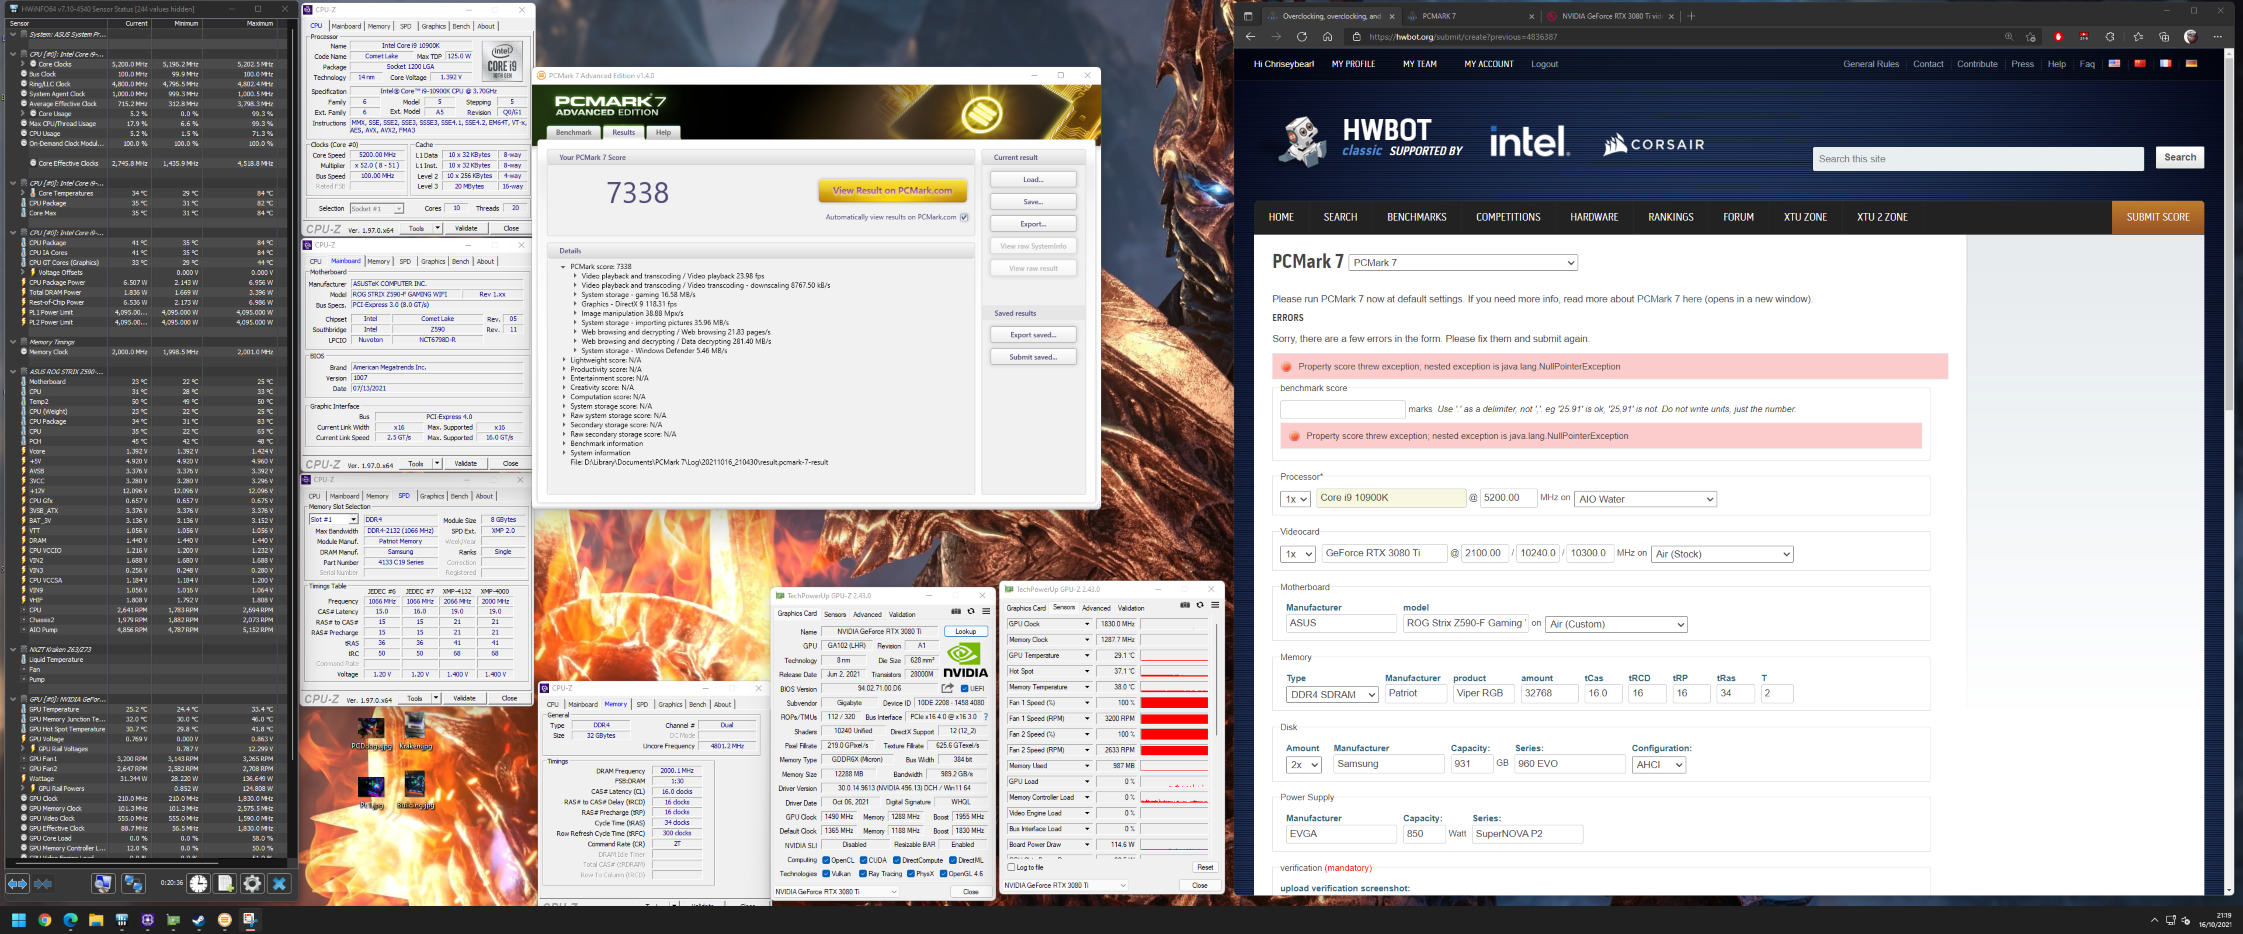2243x934 pixels.
Task: Click Export... button in PCMark 7
Action: (x=1033, y=224)
